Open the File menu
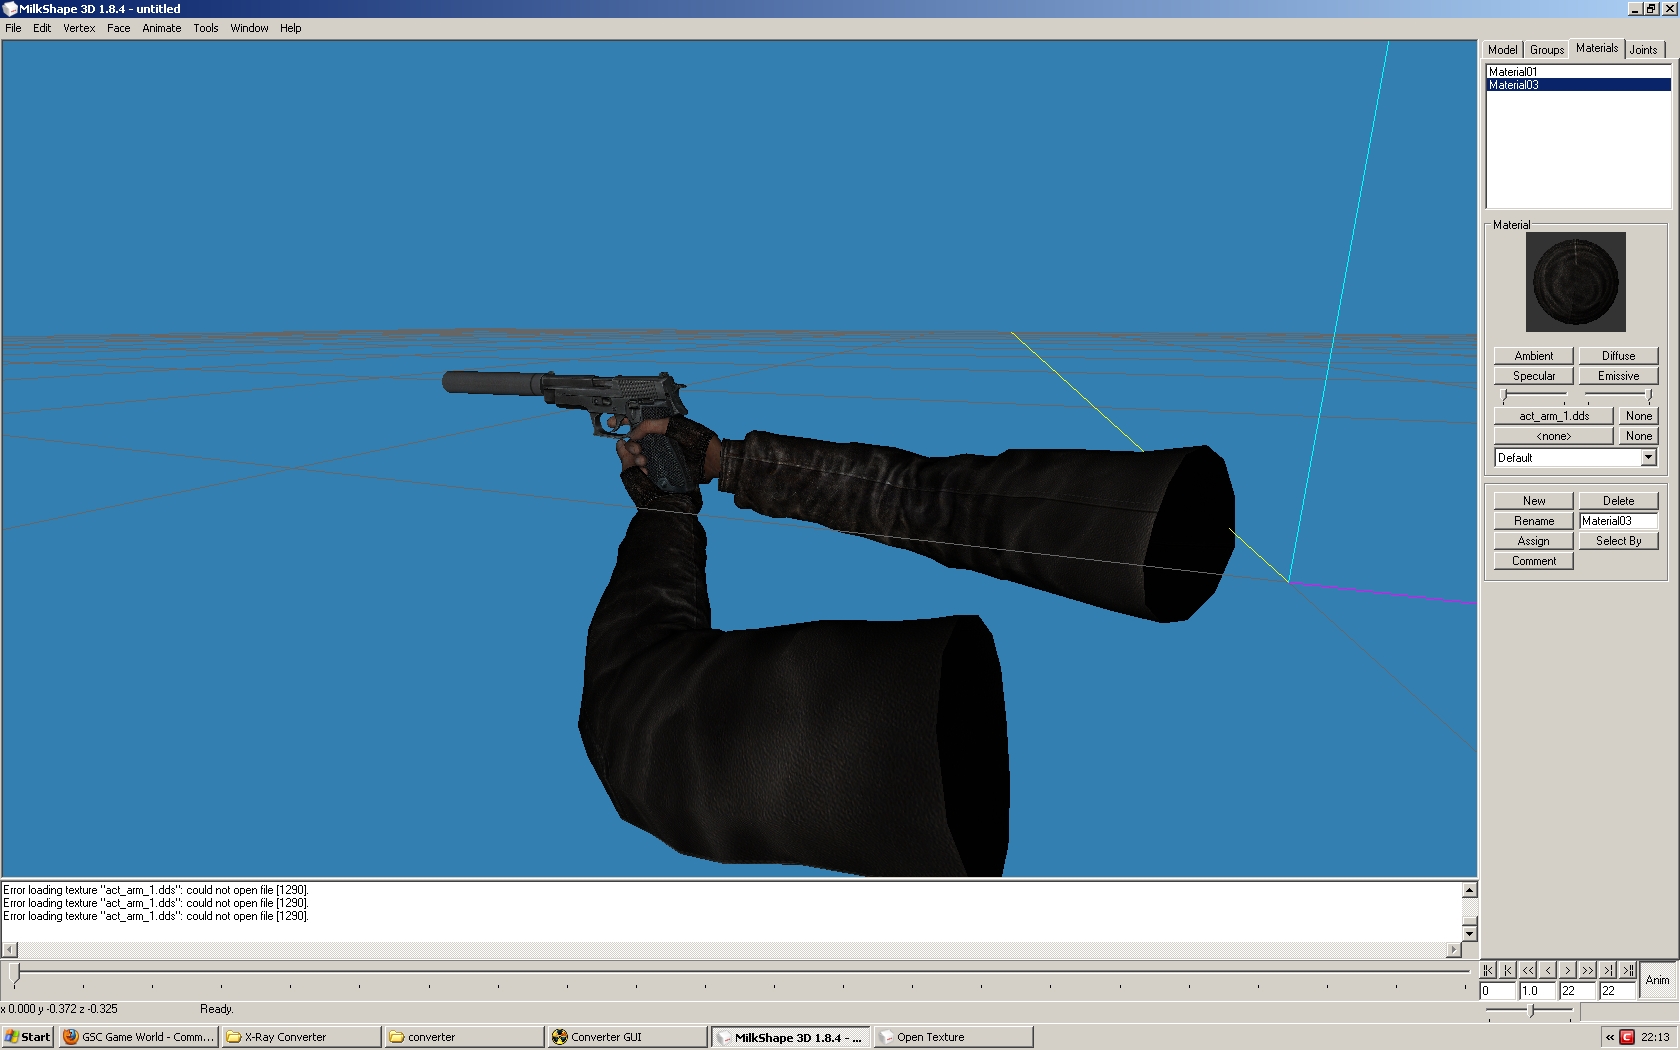This screenshot has height=1050, width=1680. coord(13,28)
